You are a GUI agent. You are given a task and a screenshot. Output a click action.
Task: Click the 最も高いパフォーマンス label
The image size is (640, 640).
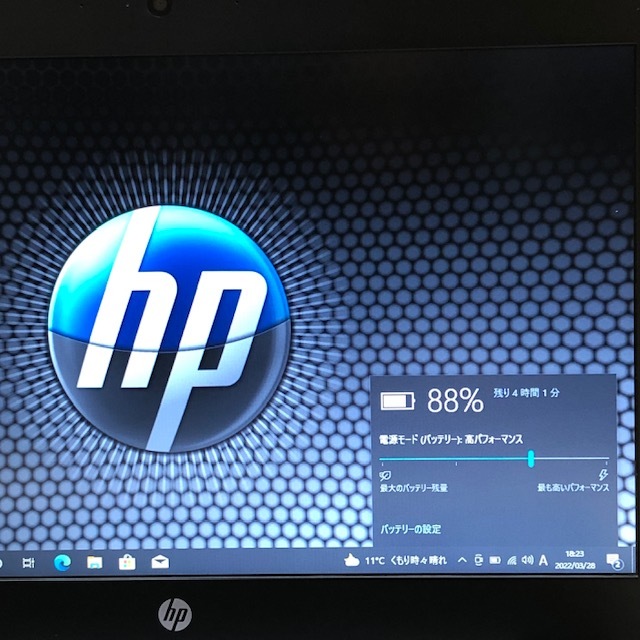pos(573,487)
